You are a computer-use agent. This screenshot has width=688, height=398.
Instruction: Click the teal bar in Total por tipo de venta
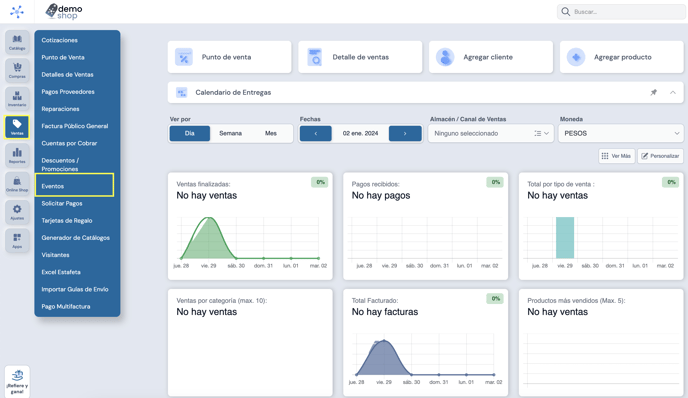(565, 238)
